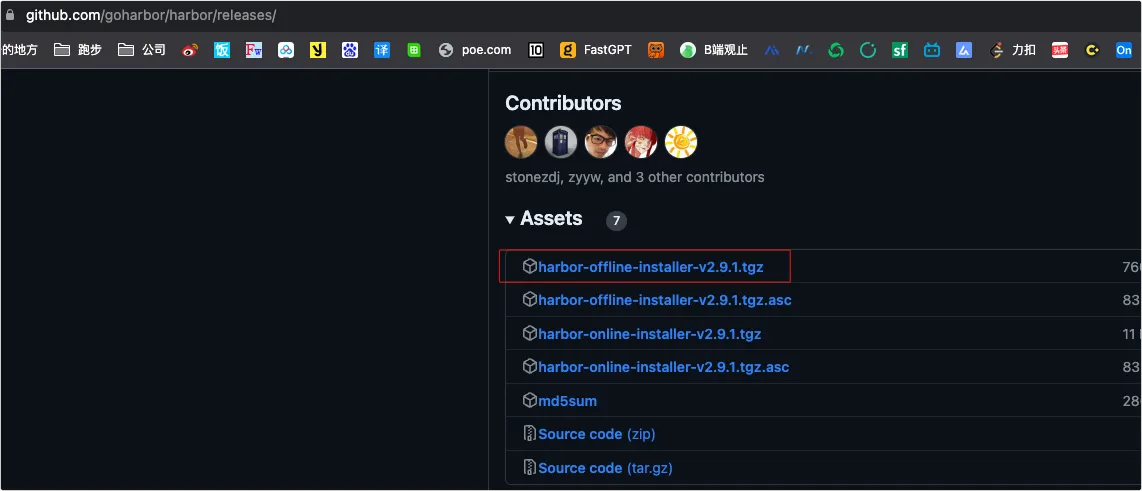Open the poe.com bookmark
The height and width of the screenshot is (491, 1142).
coord(475,50)
